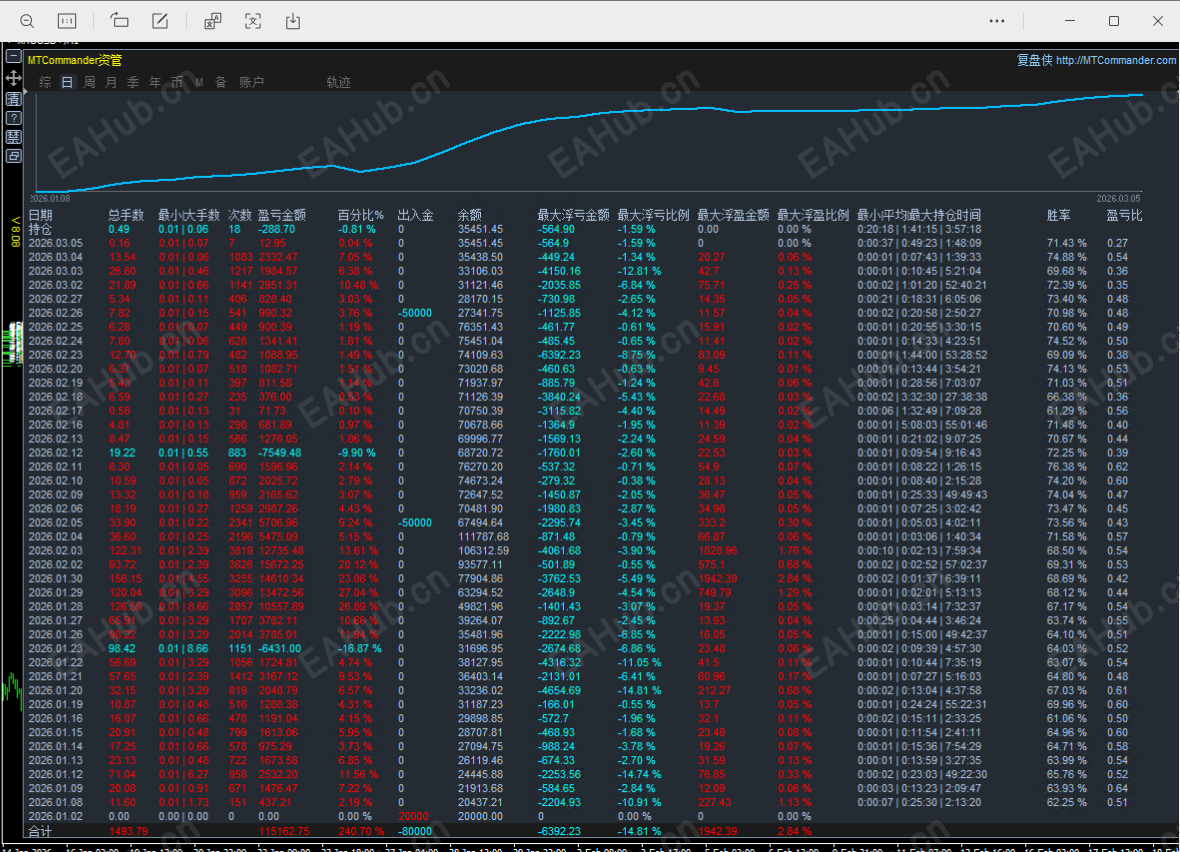Click the 清 clear button on the left strip
Screen dimensions: 1180x852
point(13,99)
